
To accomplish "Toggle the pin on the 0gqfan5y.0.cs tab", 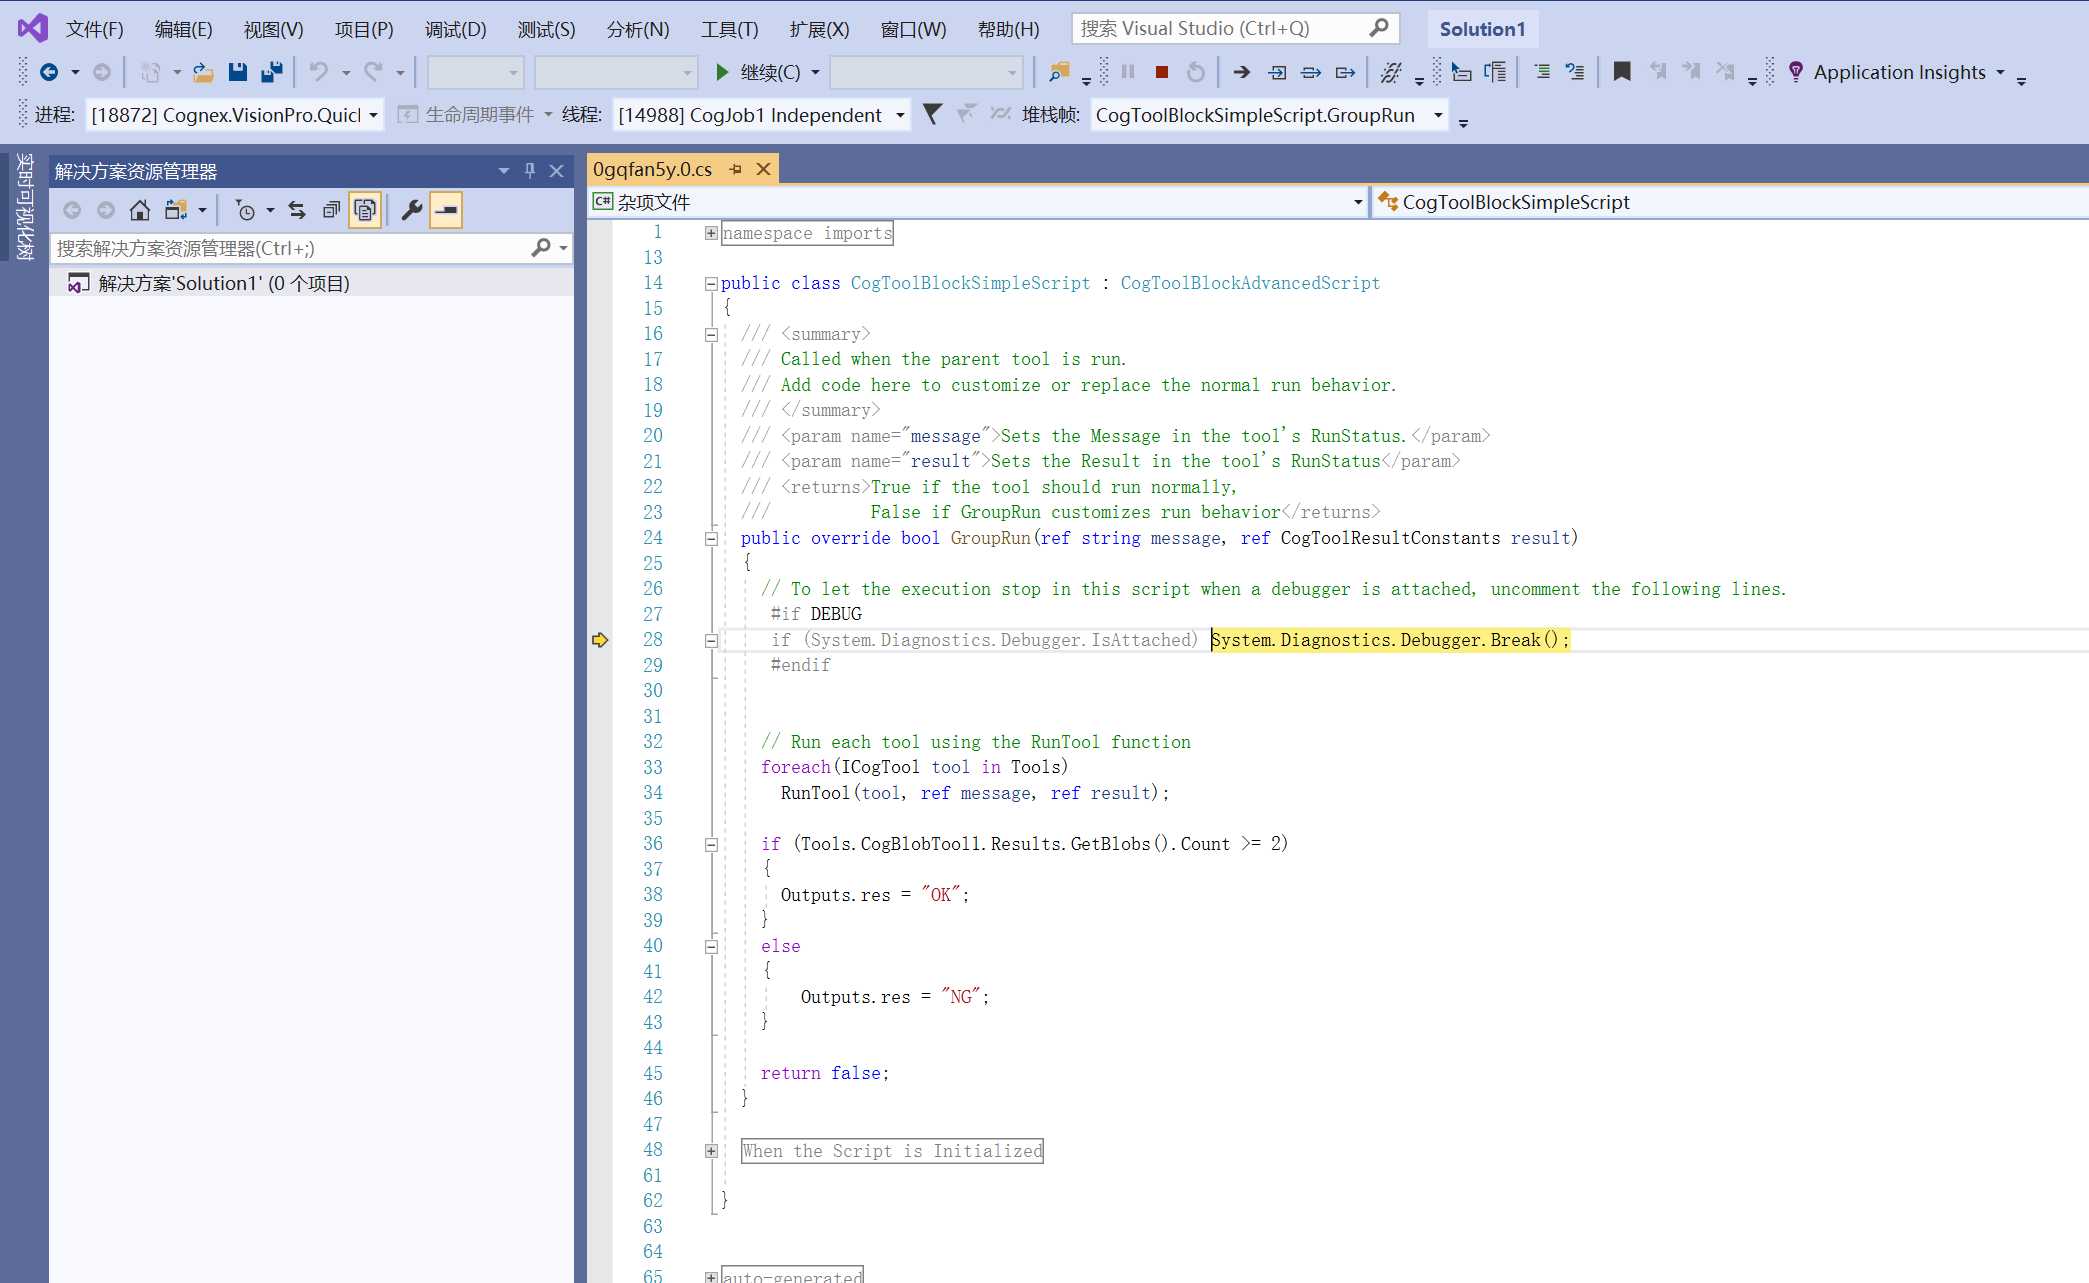I will coord(736,169).
